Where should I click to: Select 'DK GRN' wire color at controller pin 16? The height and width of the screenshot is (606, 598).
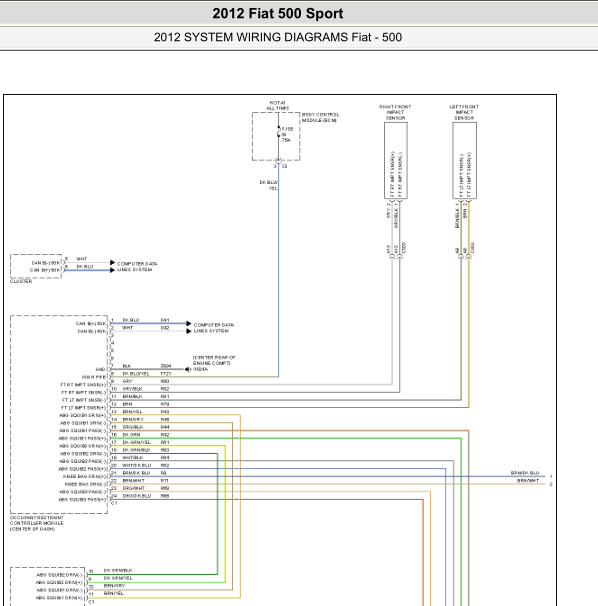(131, 435)
